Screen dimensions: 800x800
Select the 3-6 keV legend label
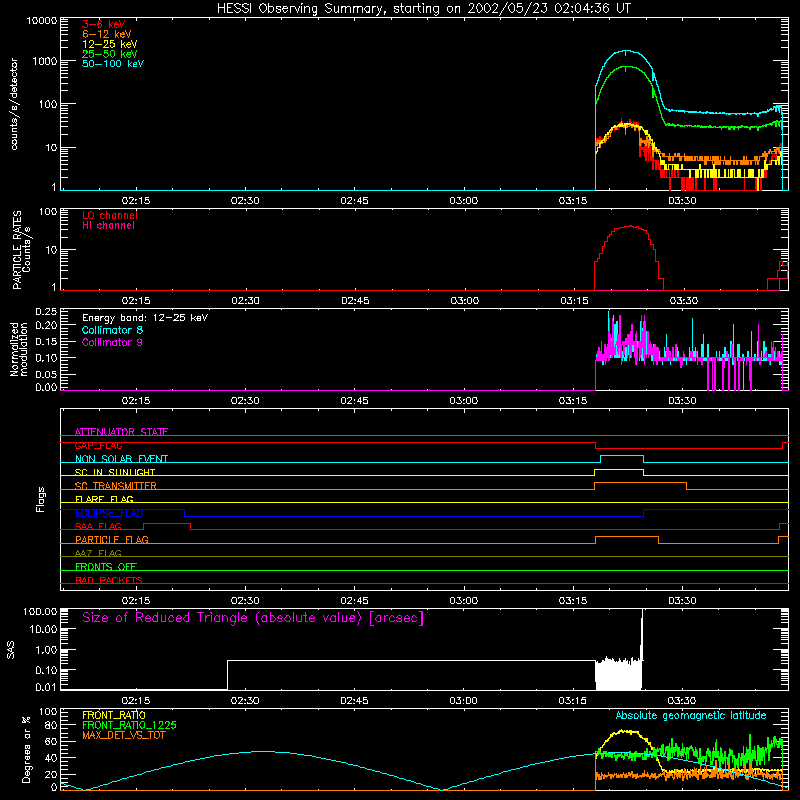click(x=103, y=24)
